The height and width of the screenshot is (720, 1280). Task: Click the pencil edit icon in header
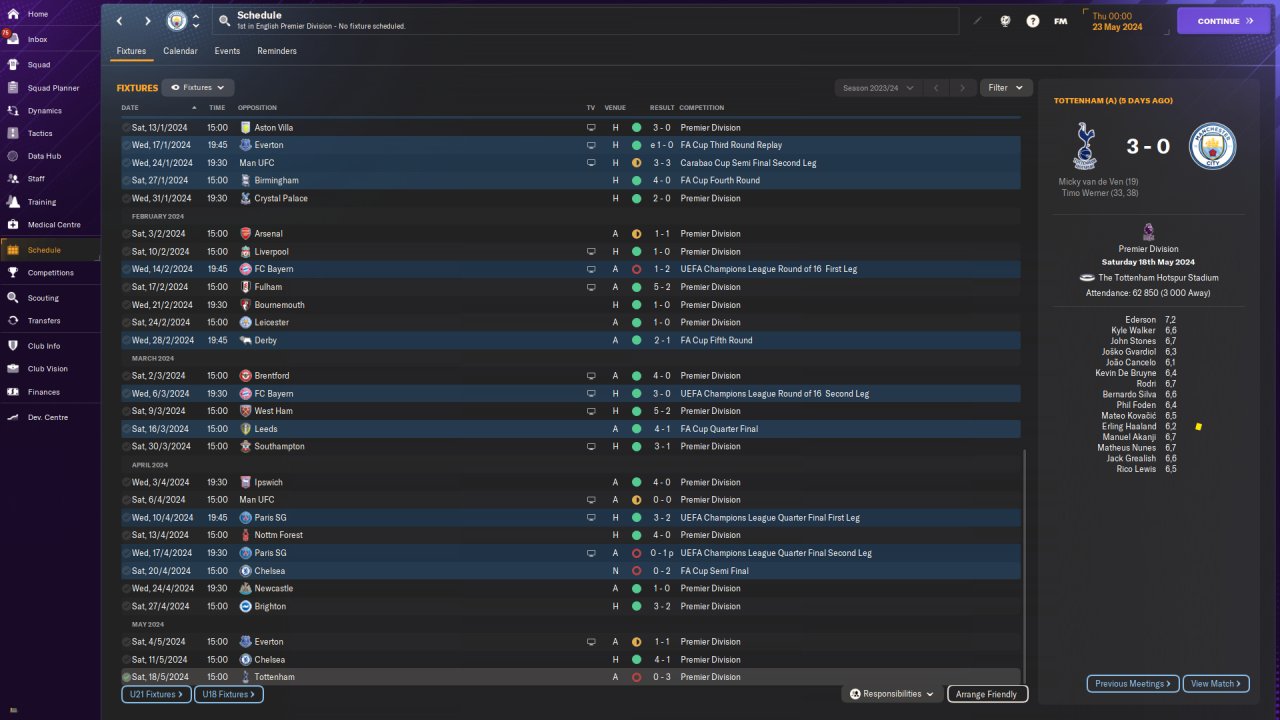(x=977, y=21)
